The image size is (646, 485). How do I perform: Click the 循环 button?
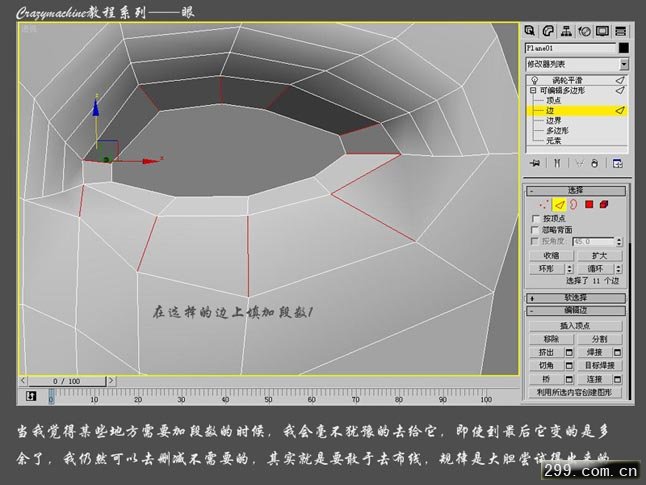pyautogui.click(x=596, y=269)
